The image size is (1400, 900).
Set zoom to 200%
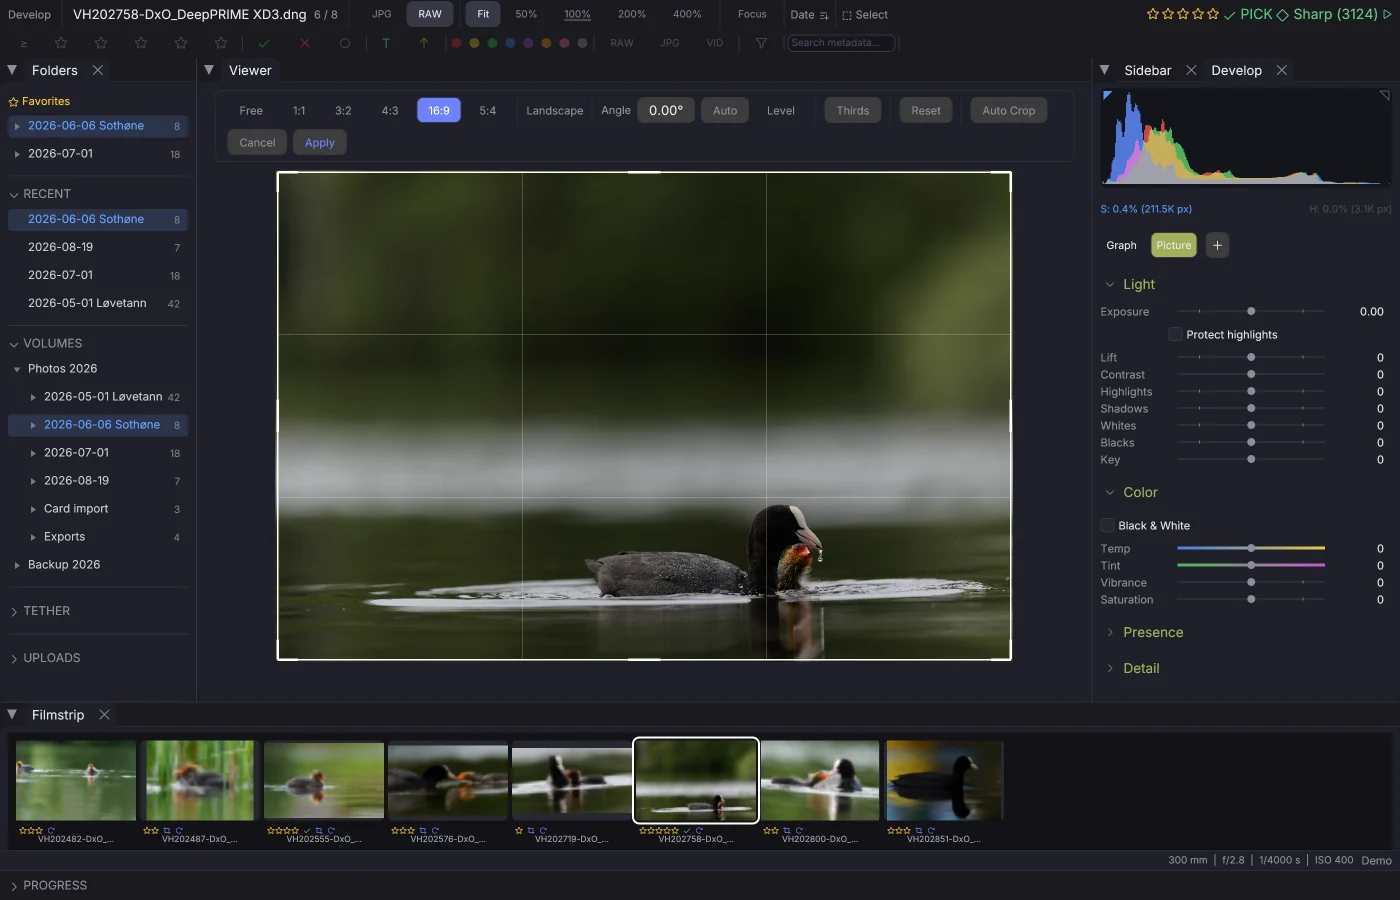pos(632,14)
